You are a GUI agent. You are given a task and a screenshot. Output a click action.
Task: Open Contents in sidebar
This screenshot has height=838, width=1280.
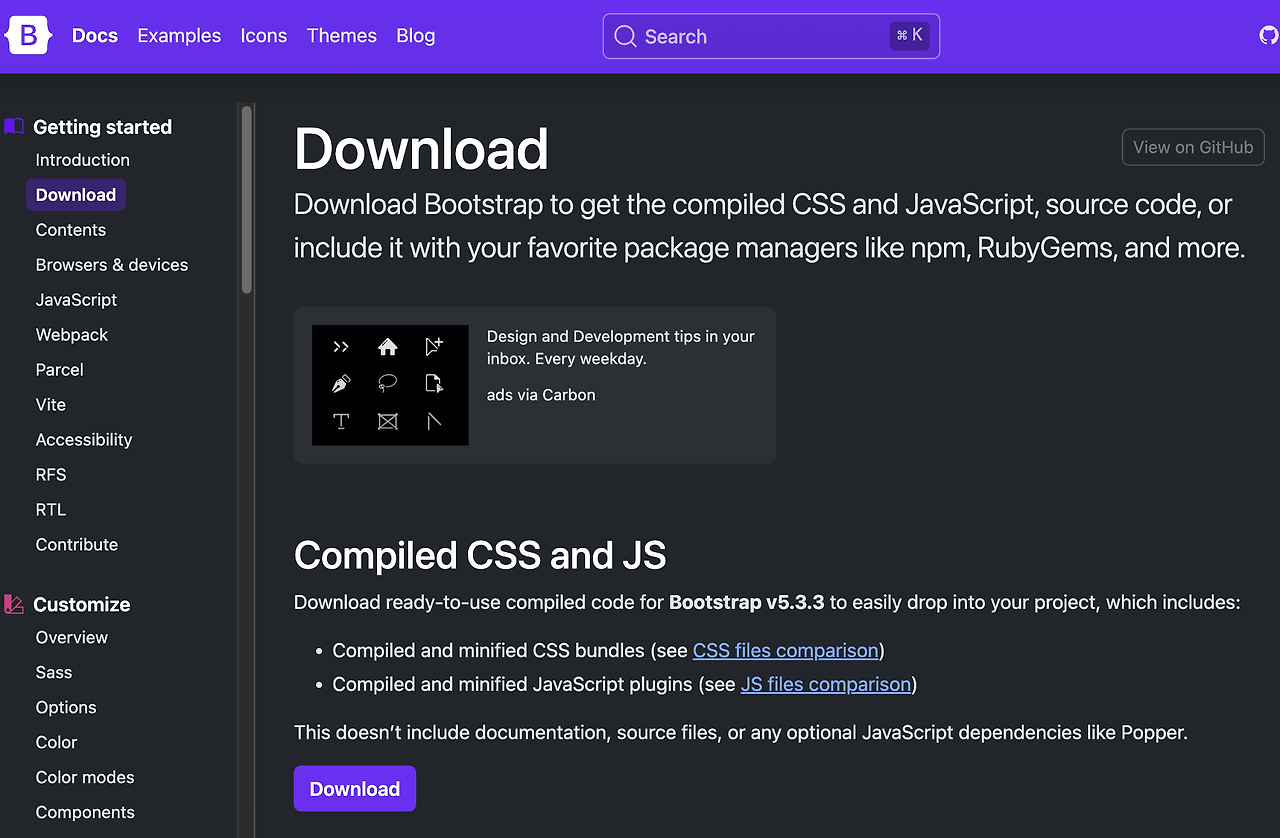[x=71, y=230]
